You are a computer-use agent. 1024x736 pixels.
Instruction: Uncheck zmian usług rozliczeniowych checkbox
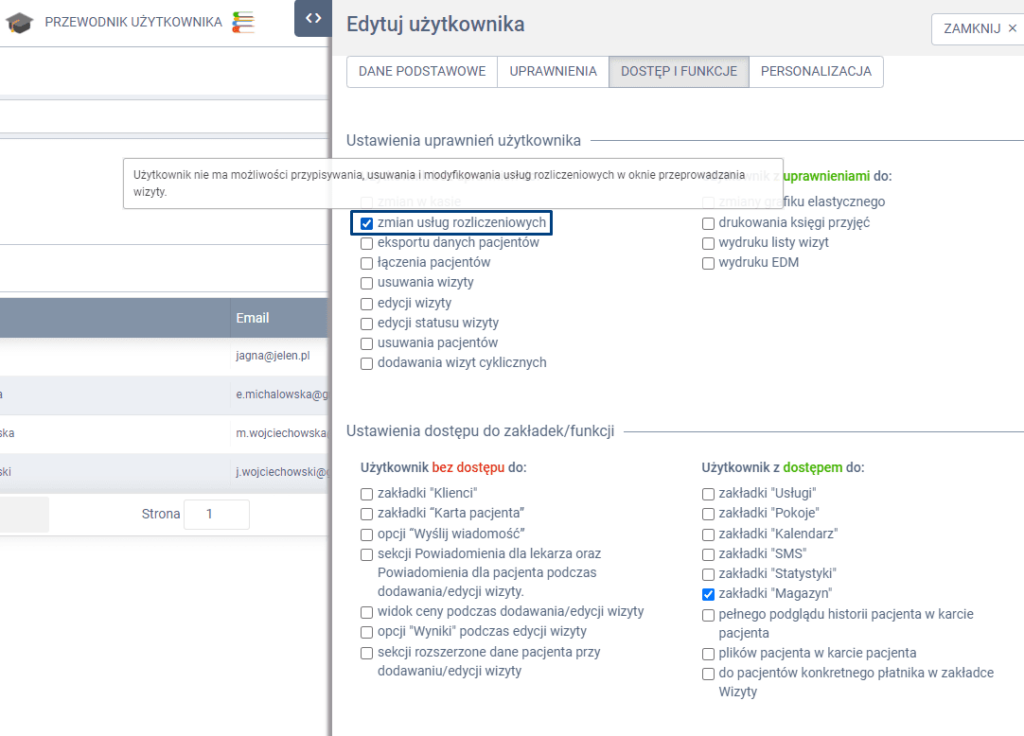[367, 223]
